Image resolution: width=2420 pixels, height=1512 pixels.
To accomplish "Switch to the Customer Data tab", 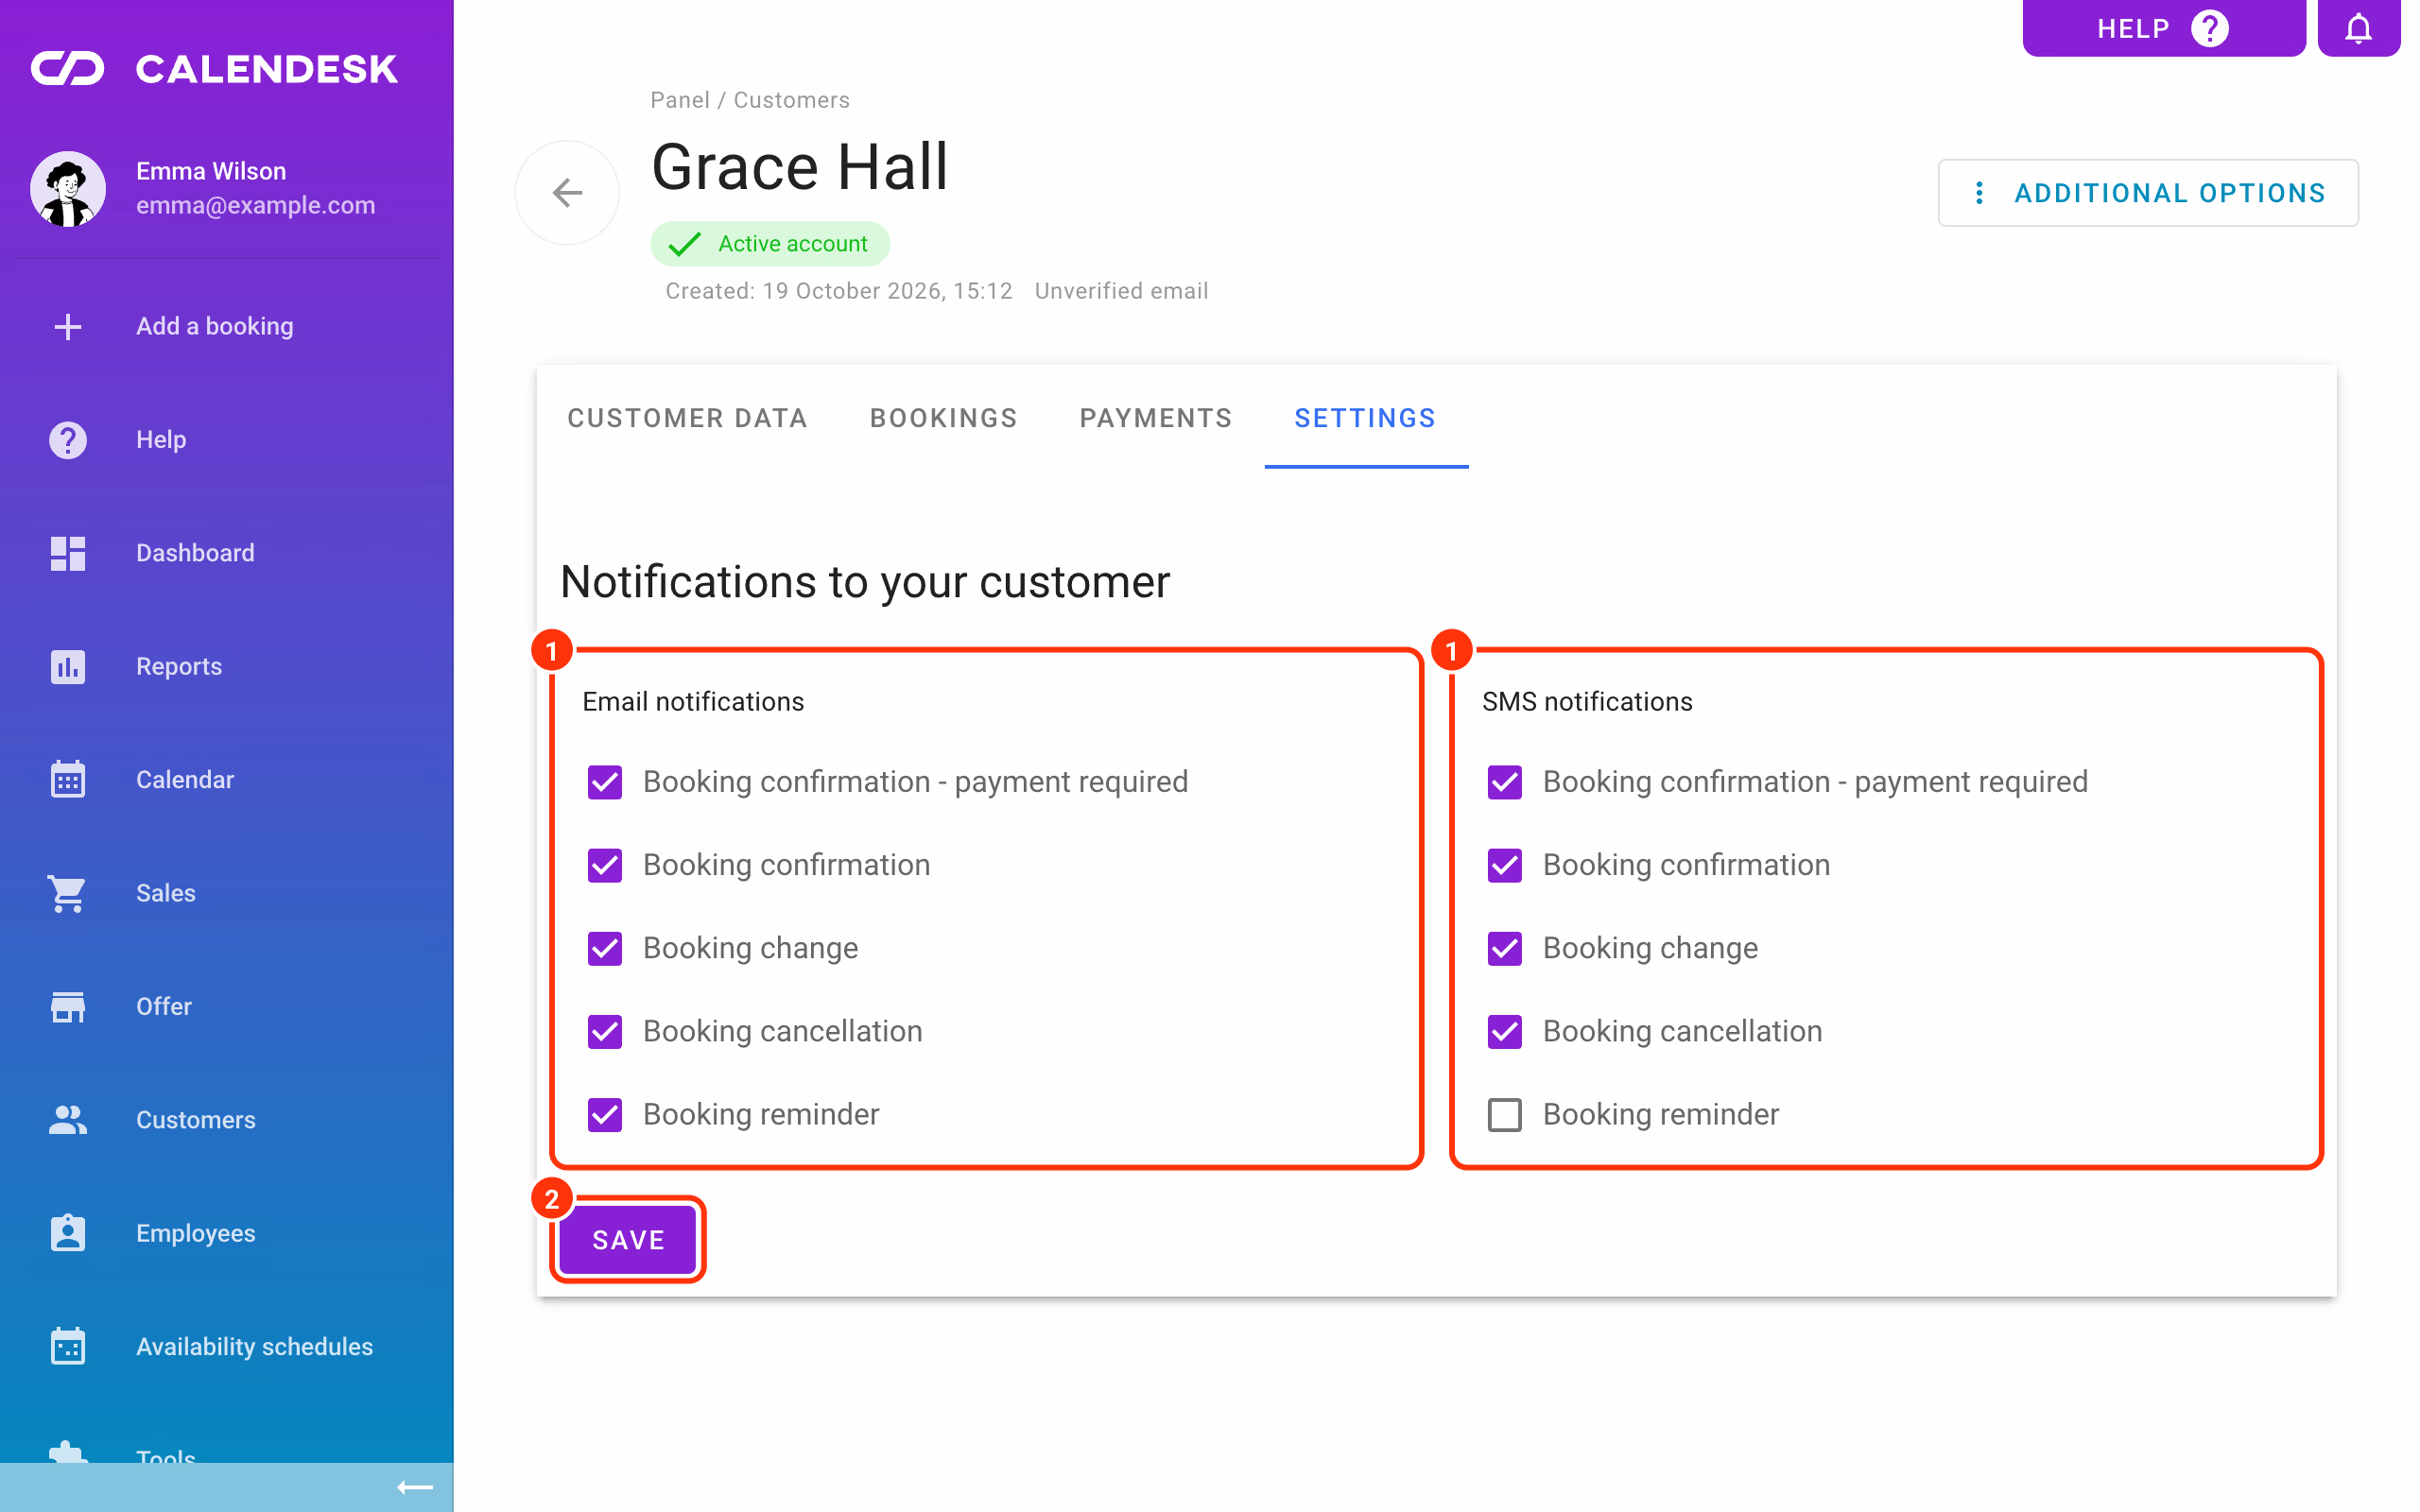I will click(x=687, y=418).
